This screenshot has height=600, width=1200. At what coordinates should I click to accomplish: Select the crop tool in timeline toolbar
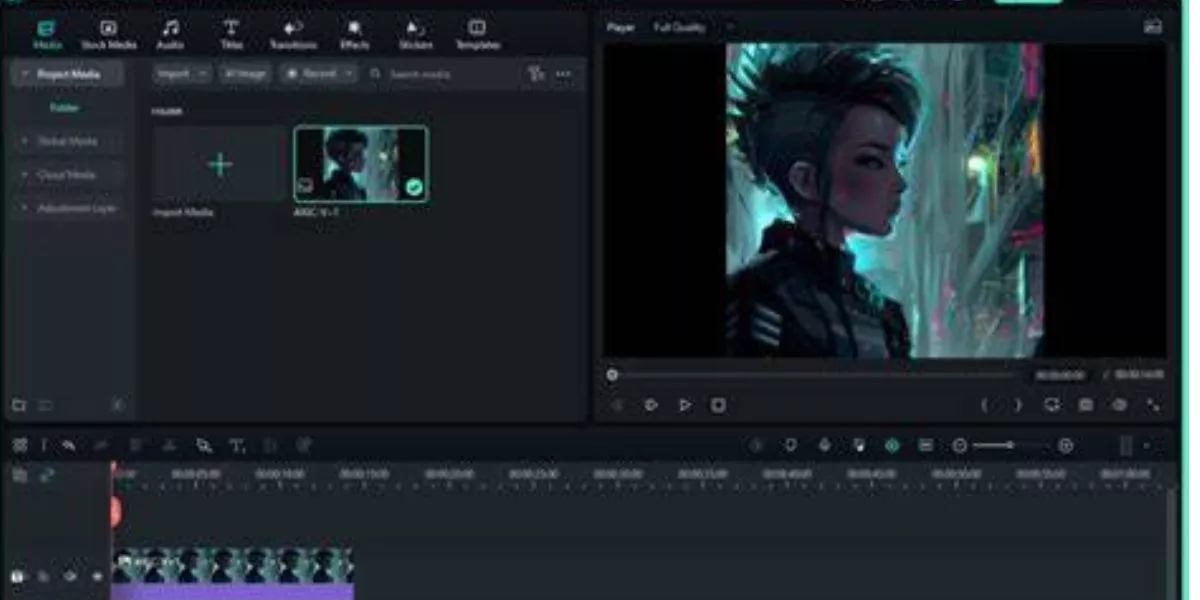click(x=203, y=446)
